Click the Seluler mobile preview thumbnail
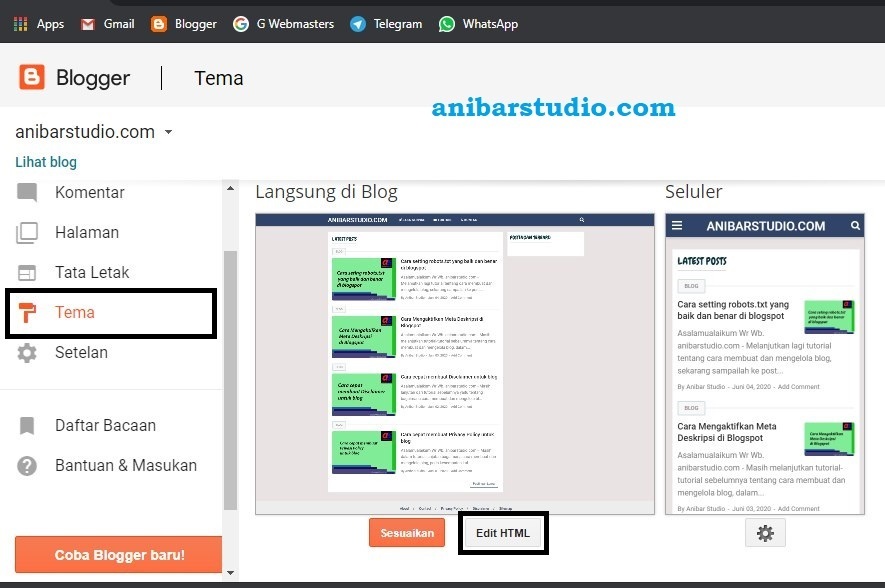The image size is (885, 588). (x=765, y=364)
